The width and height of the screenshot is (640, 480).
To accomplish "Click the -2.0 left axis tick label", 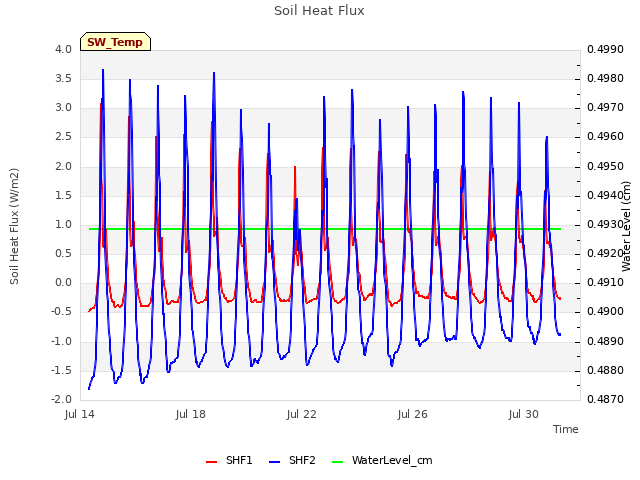I will (62, 399).
